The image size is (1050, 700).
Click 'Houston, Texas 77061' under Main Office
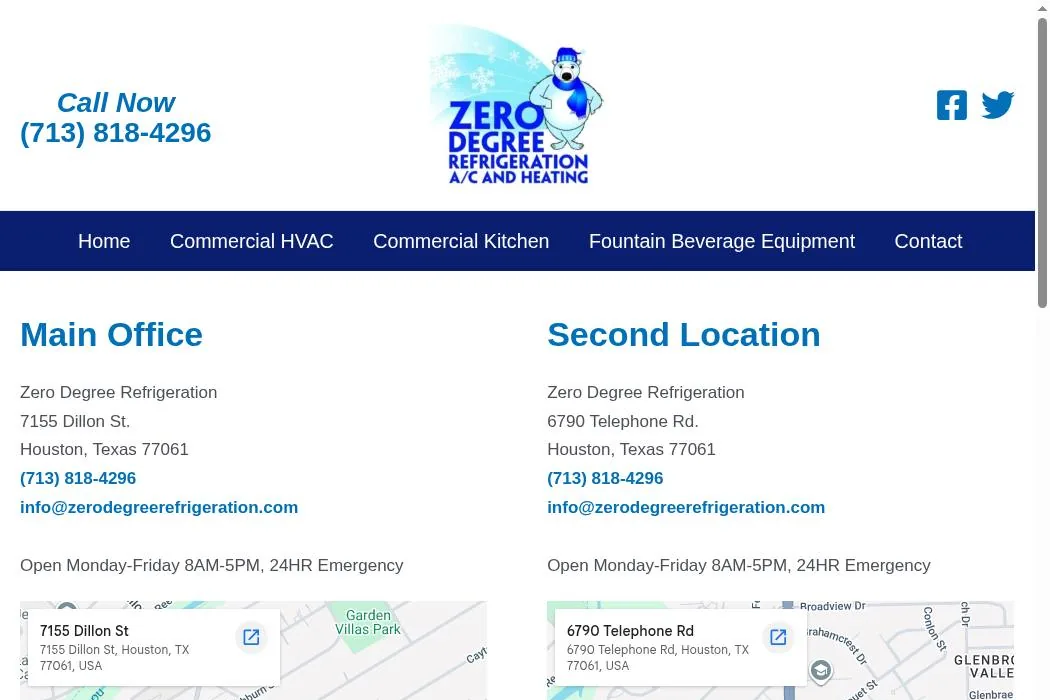coord(104,449)
